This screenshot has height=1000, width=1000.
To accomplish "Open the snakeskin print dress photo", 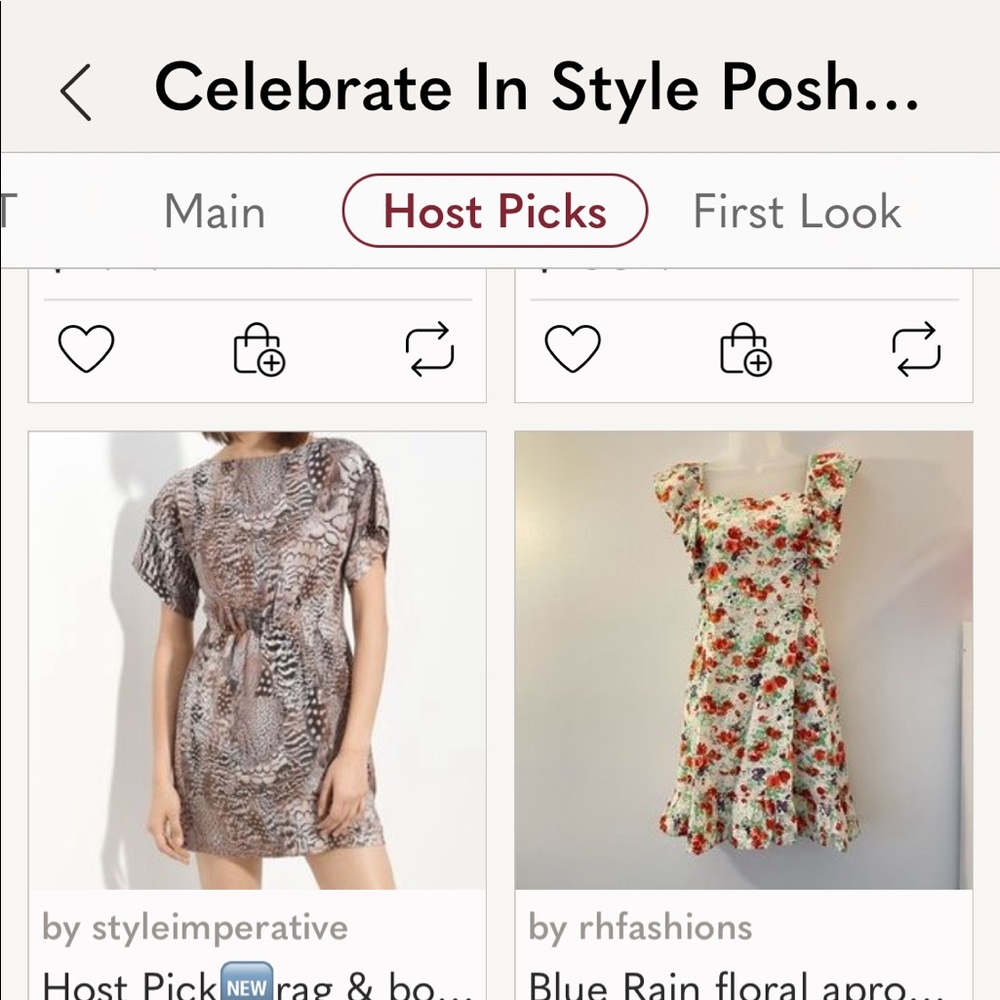I will pyautogui.click(x=257, y=660).
